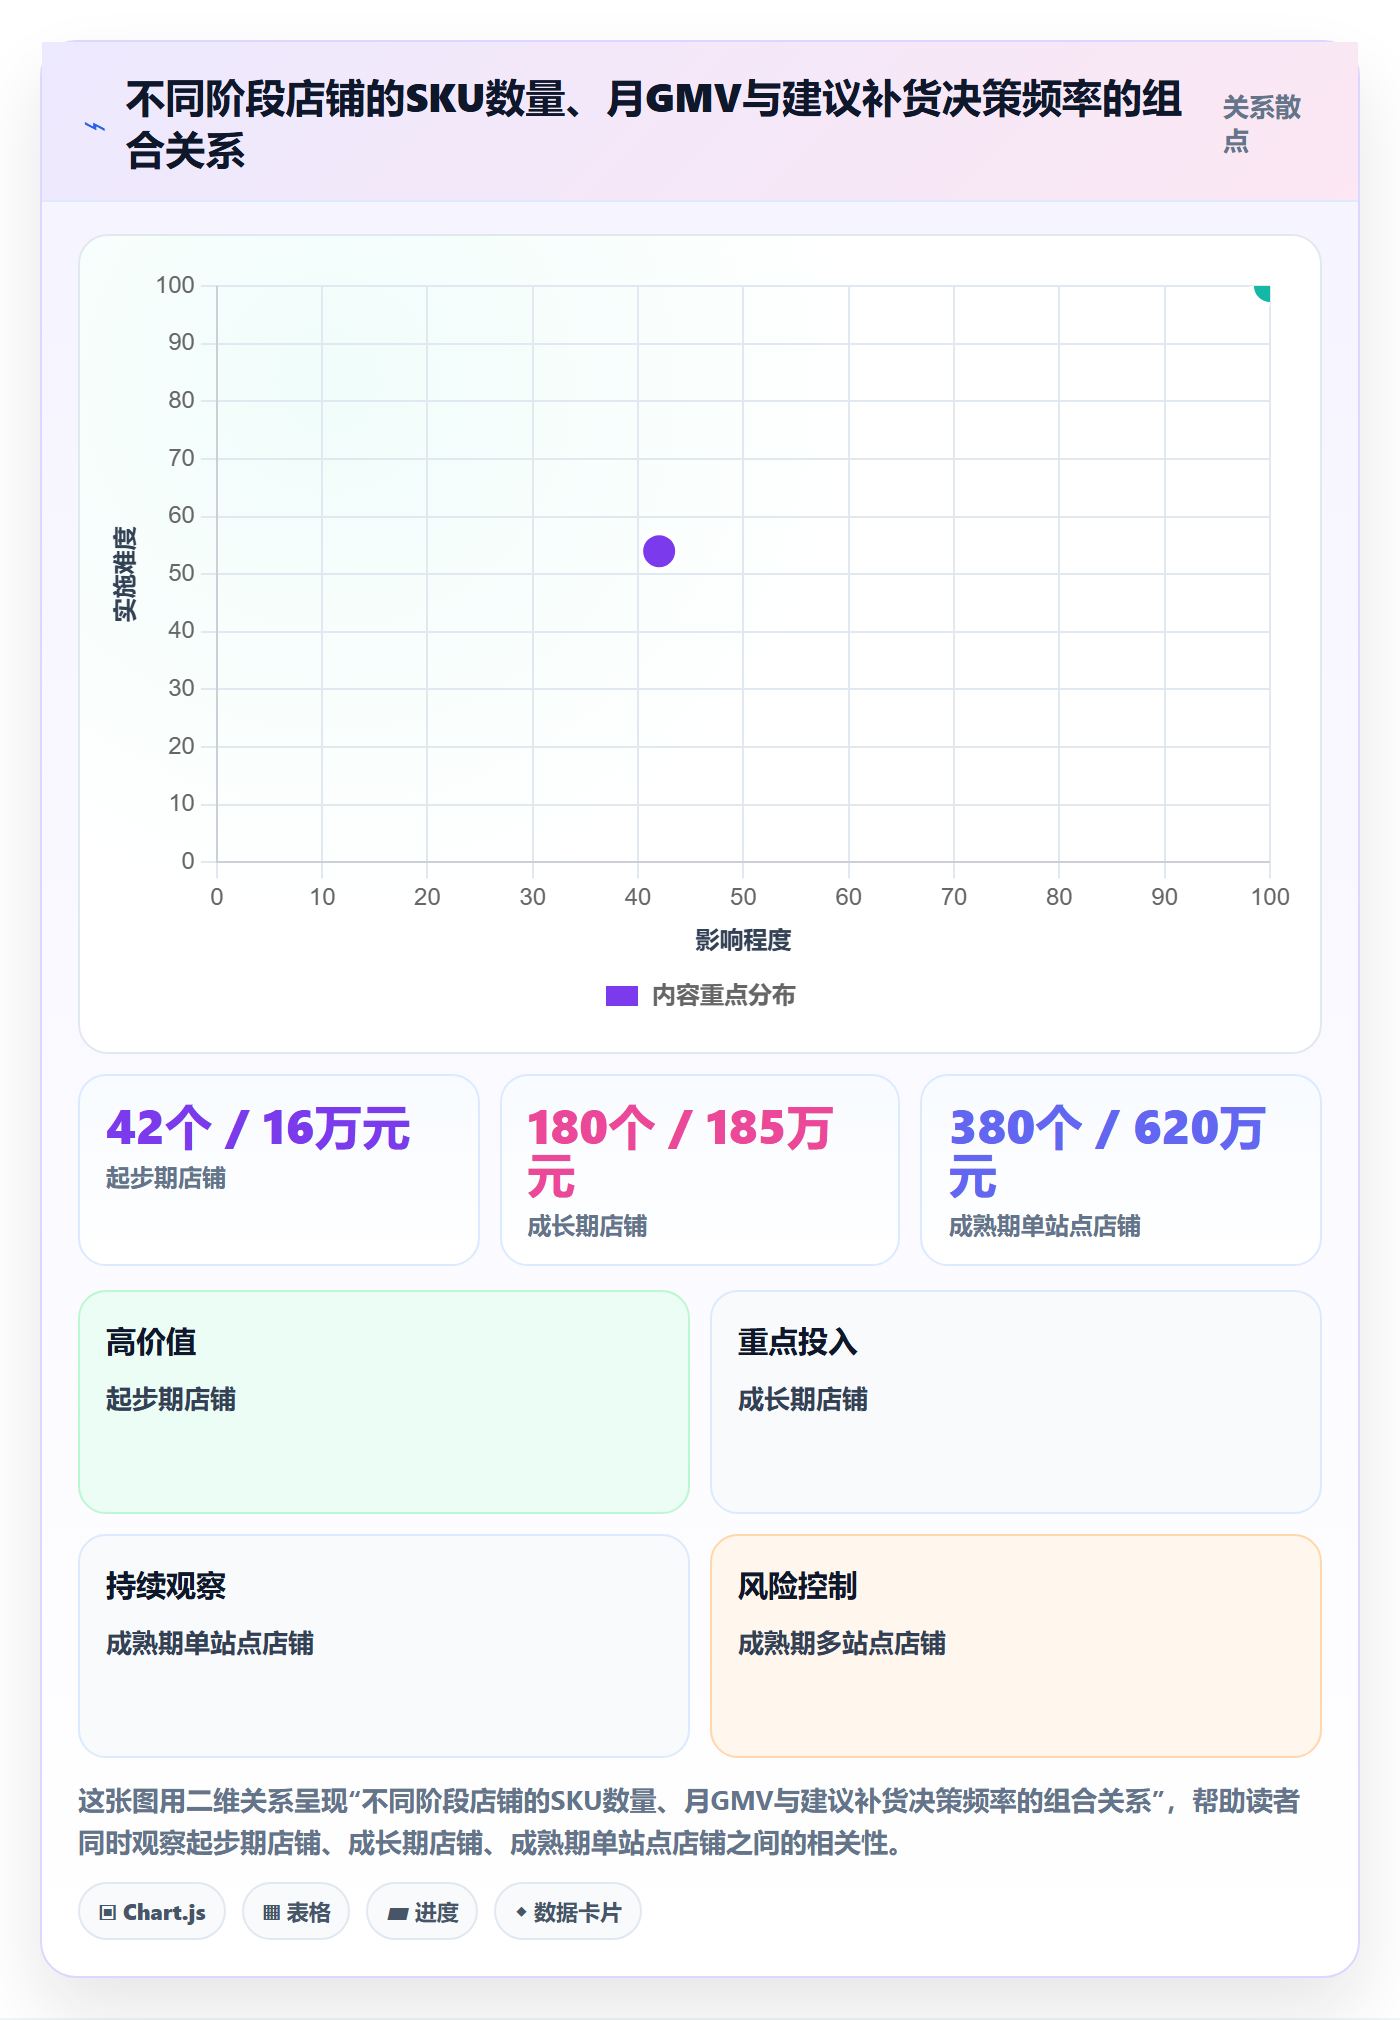The width and height of the screenshot is (1400, 2020).
Task: Open the 重点投入 quadrant card
Action: [x=1016, y=1402]
